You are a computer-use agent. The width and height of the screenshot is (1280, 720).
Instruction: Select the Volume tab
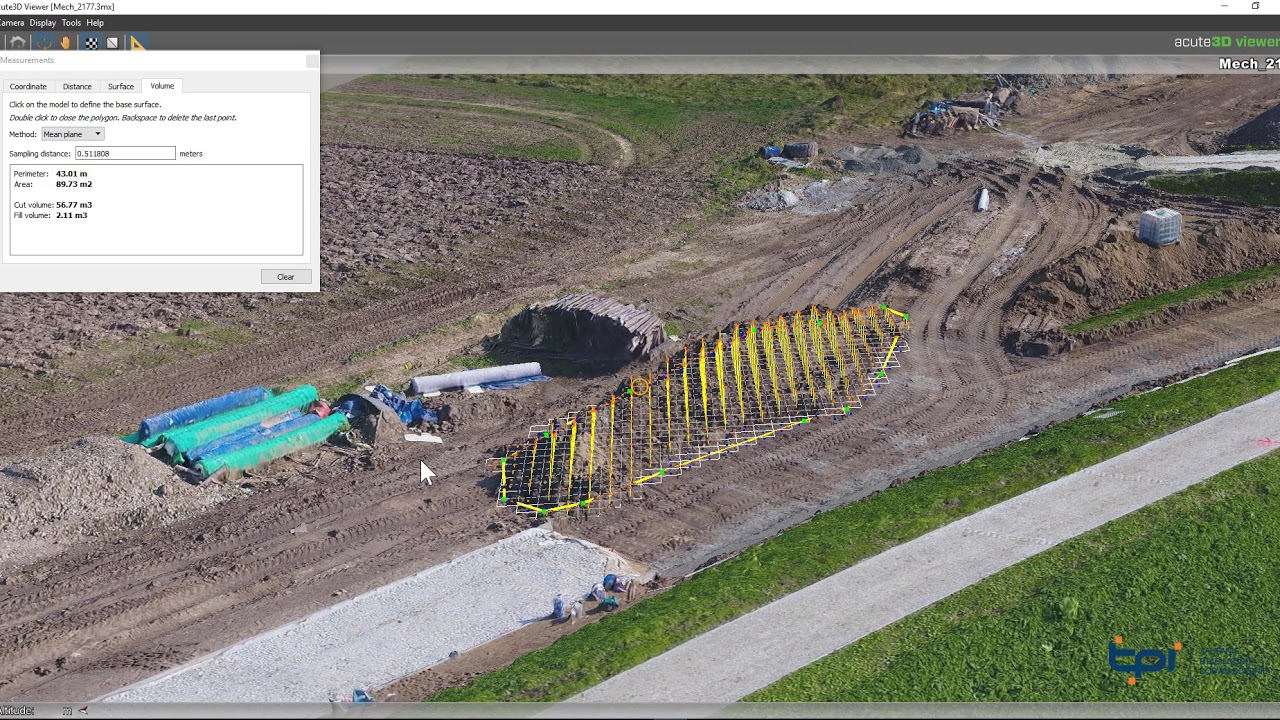162,86
